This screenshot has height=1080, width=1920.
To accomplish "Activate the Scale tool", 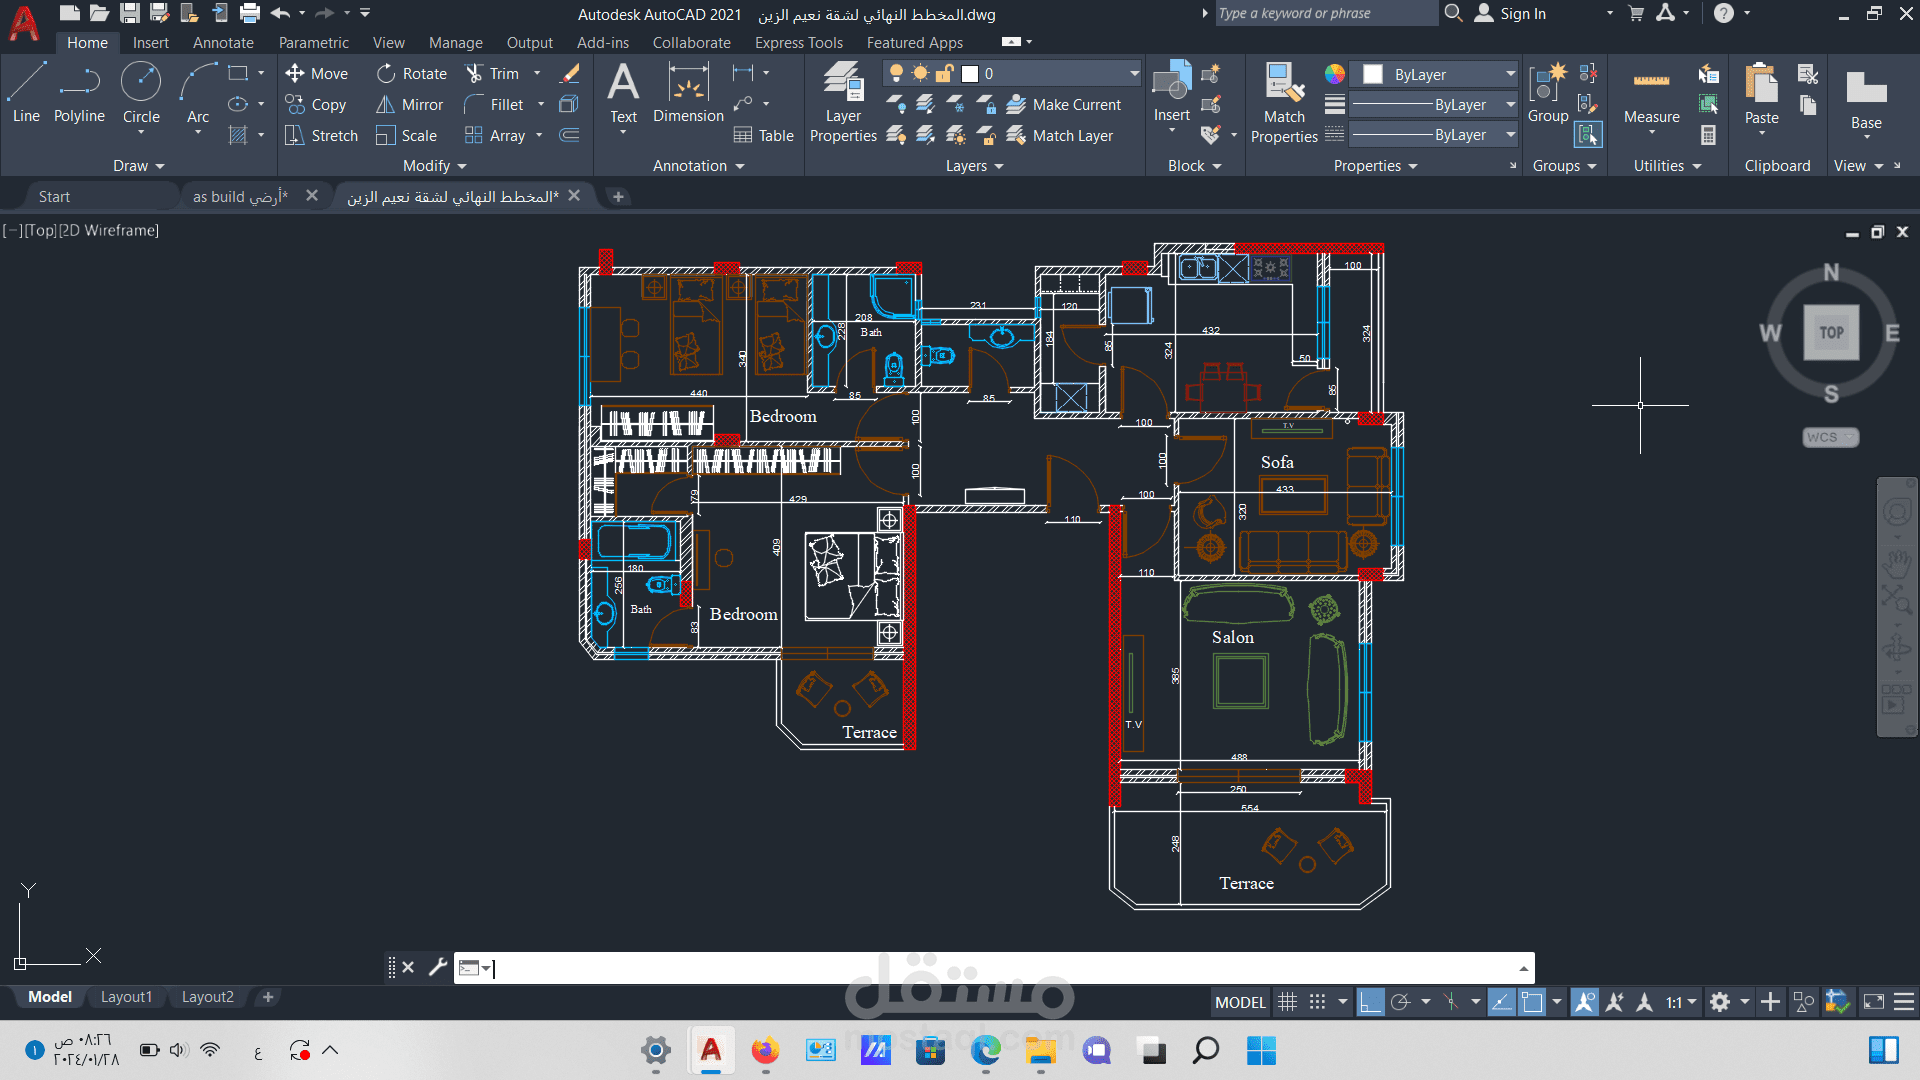I will click(x=406, y=136).
